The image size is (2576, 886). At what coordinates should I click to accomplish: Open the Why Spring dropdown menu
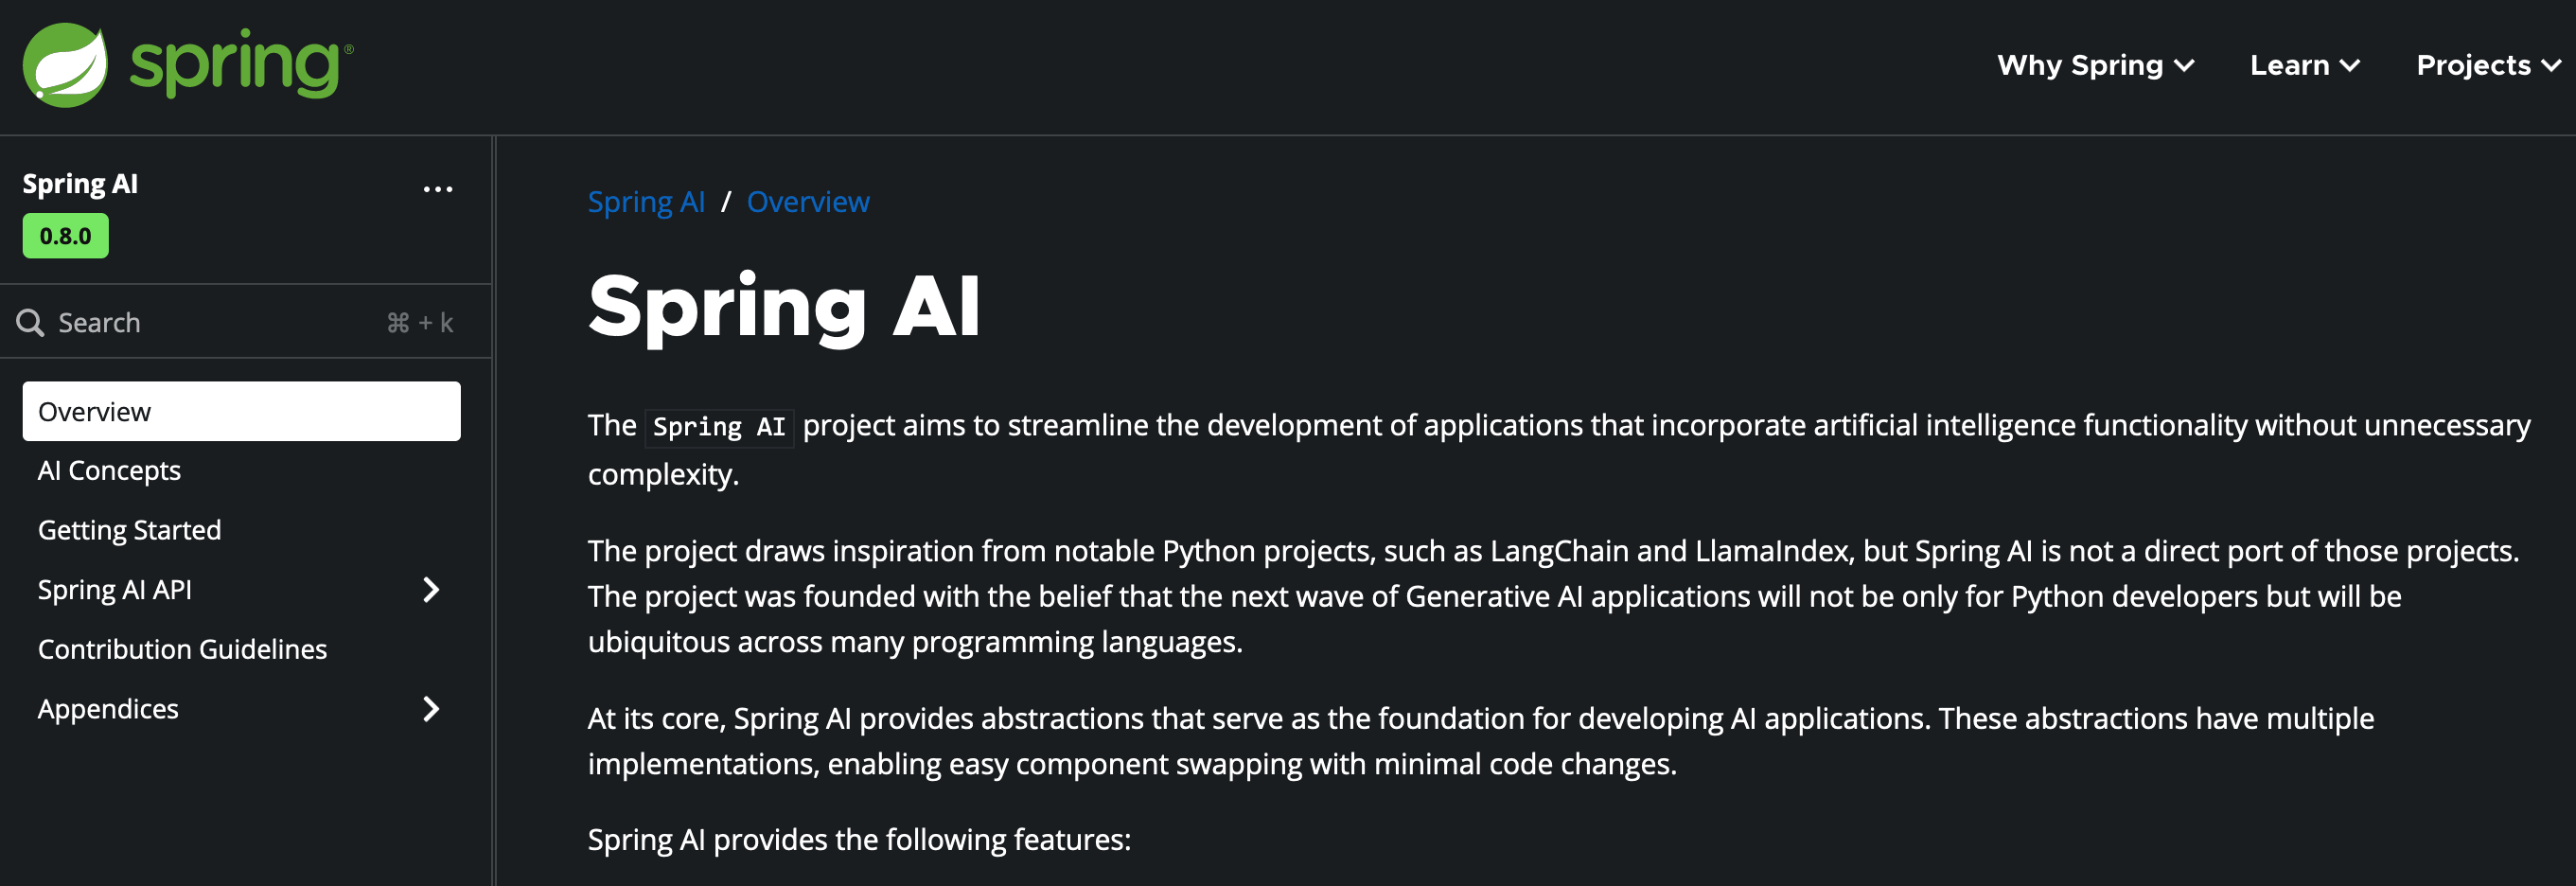pyautogui.click(x=2095, y=65)
